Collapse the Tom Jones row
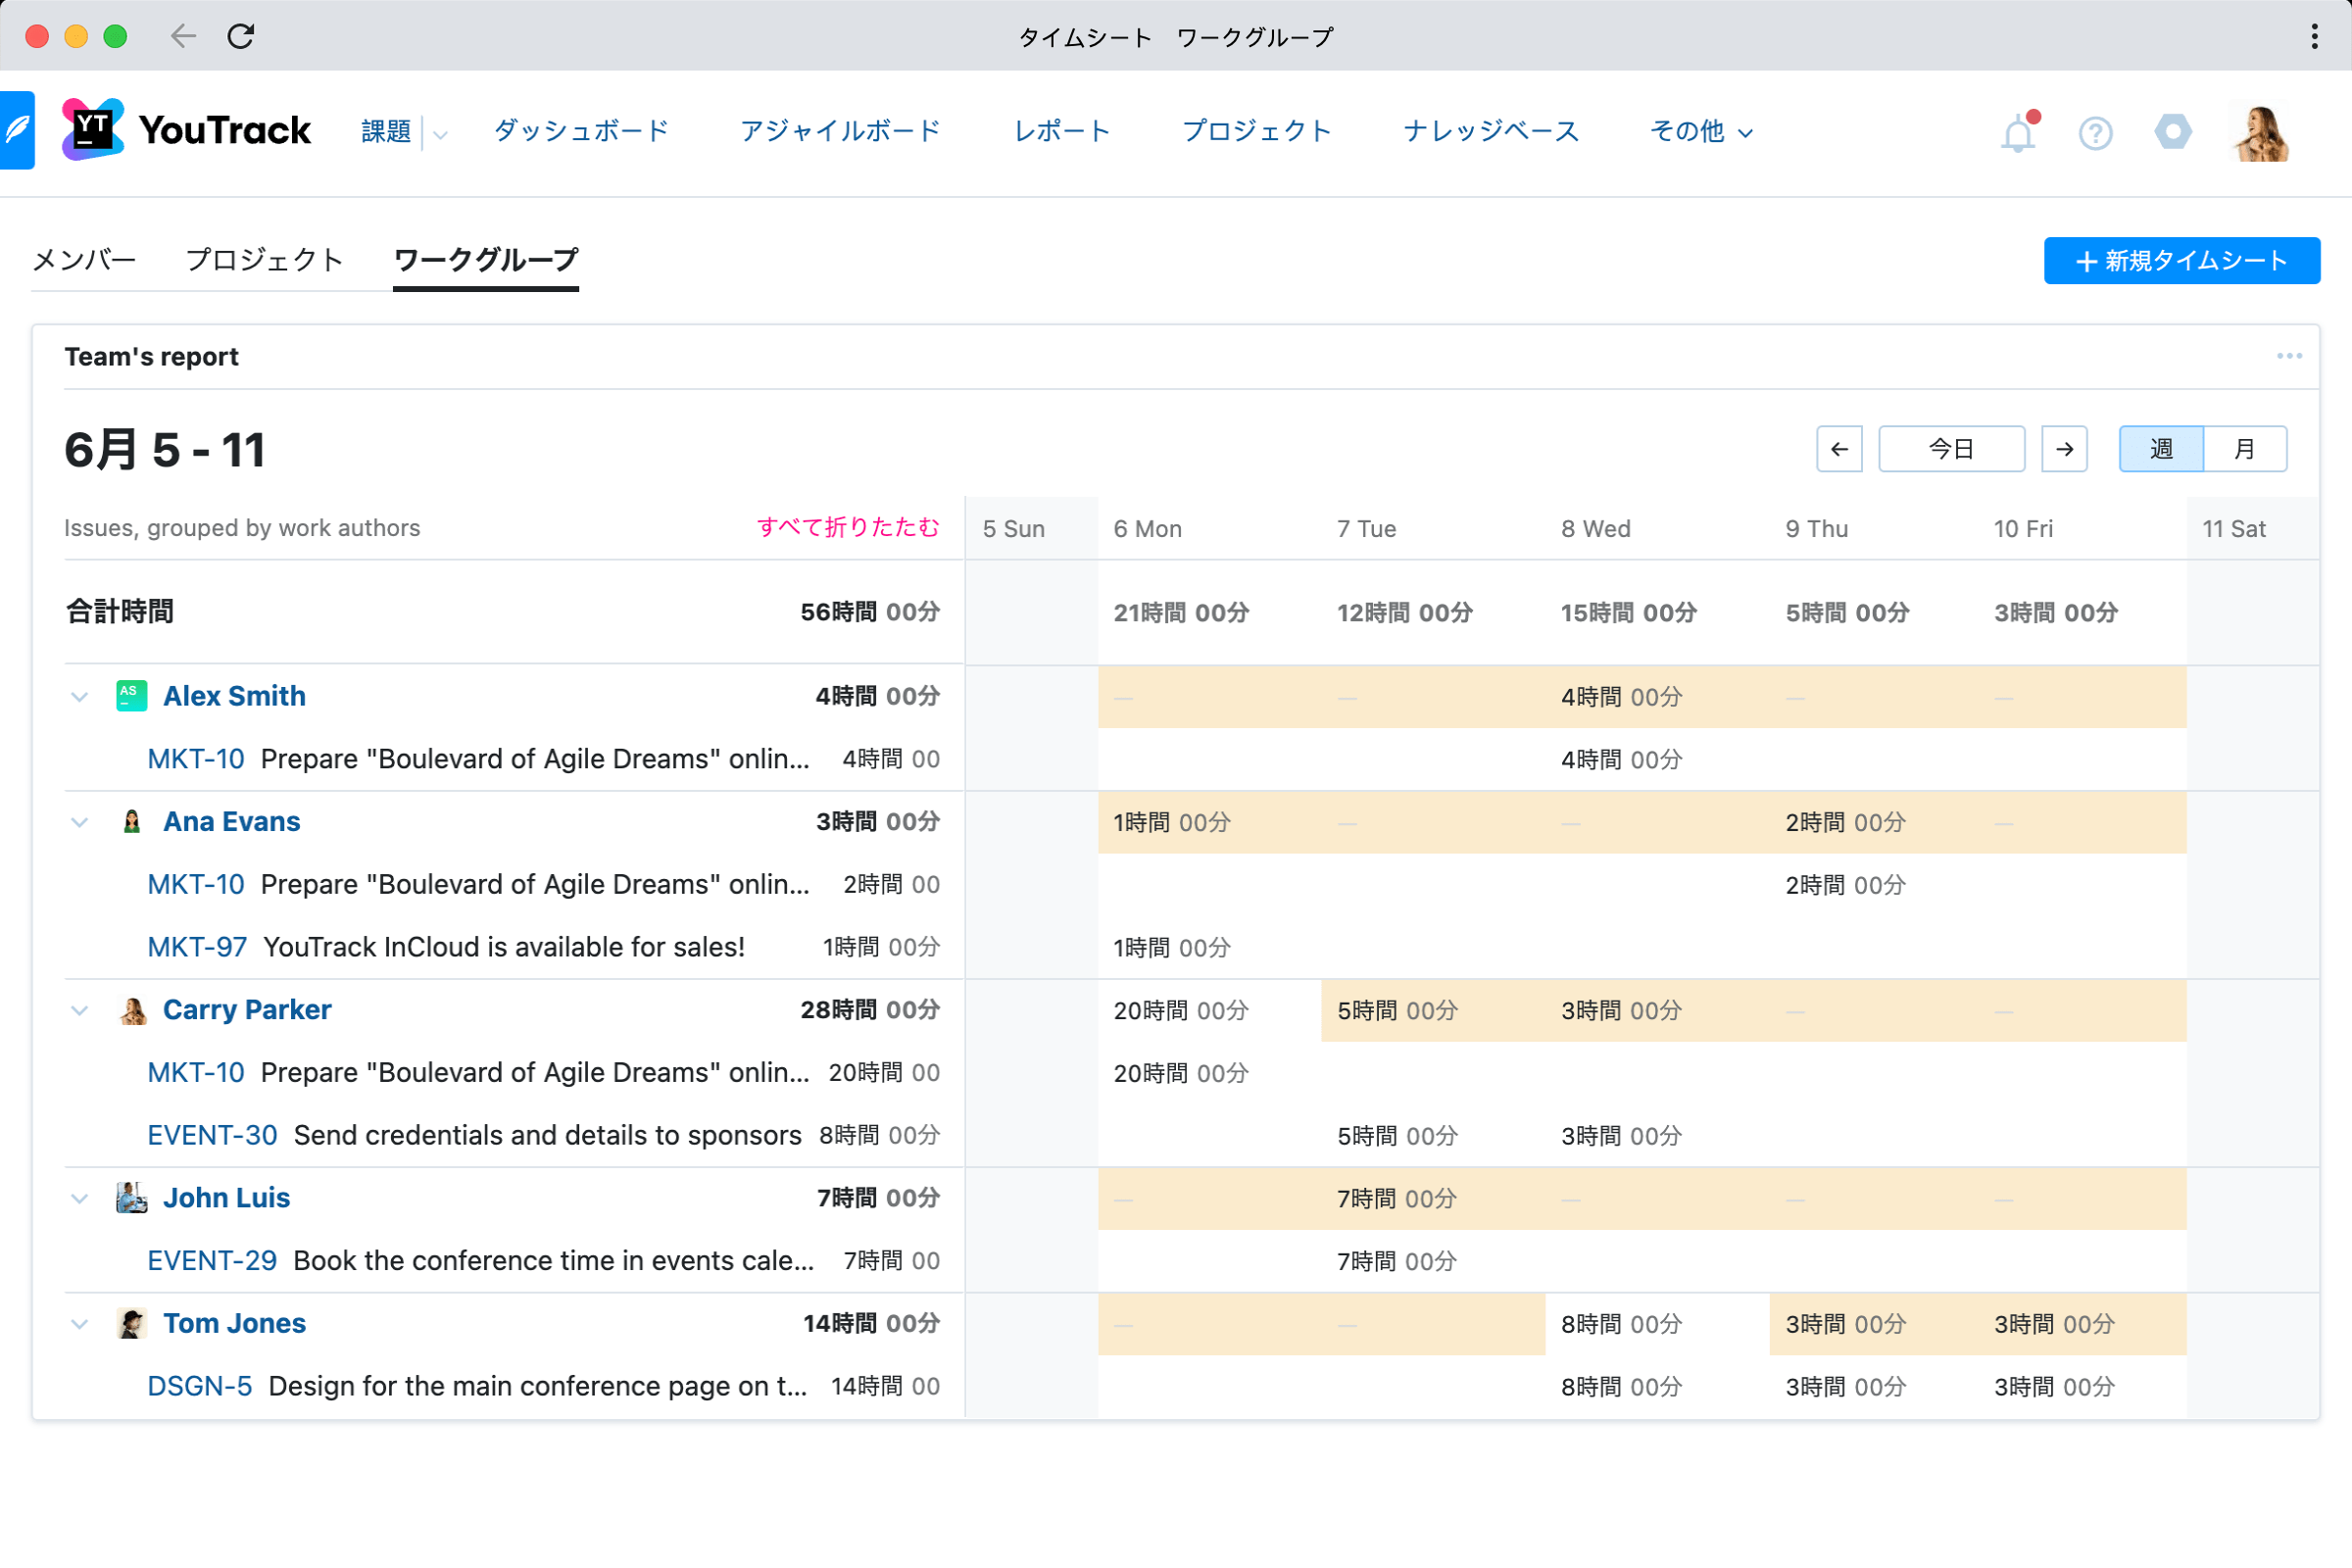The width and height of the screenshot is (2352, 1568). tap(80, 1323)
